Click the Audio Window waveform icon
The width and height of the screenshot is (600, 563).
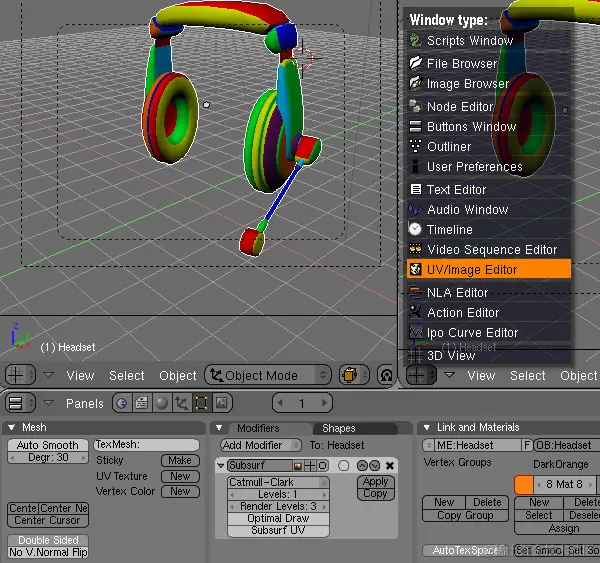click(416, 209)
